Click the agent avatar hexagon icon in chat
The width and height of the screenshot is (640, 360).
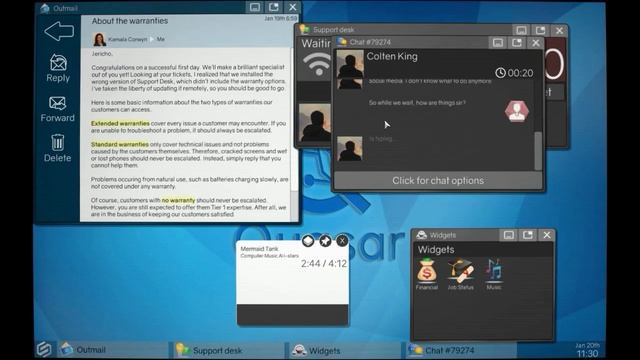[517, 111]
